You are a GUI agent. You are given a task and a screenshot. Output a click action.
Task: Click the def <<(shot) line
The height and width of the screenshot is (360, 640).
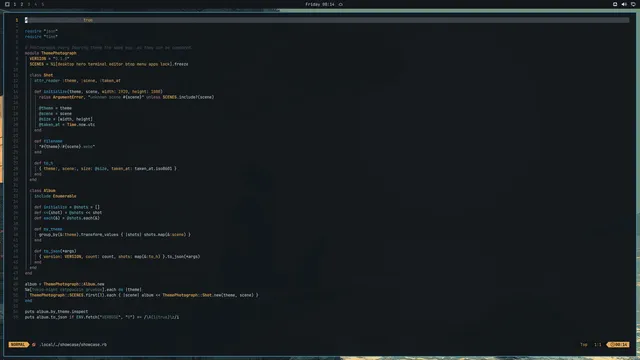(x=68, y=213)
